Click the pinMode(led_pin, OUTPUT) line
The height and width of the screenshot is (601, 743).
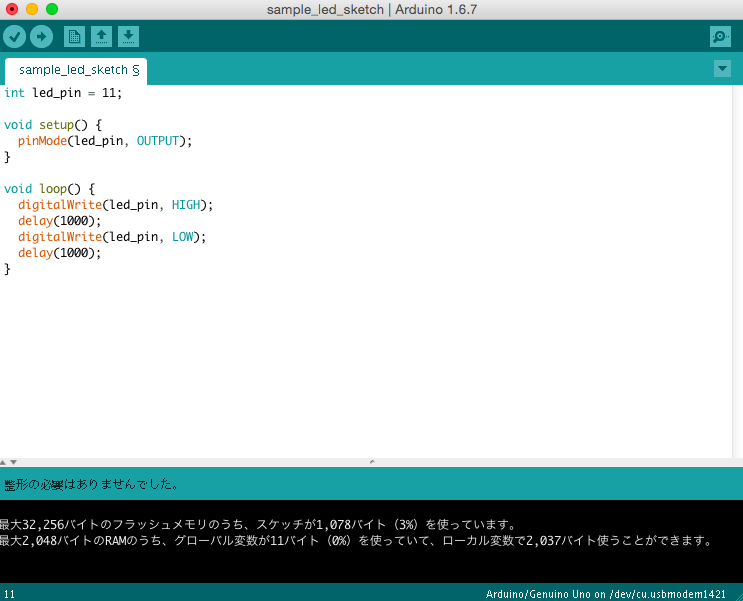tap(105, 141)
